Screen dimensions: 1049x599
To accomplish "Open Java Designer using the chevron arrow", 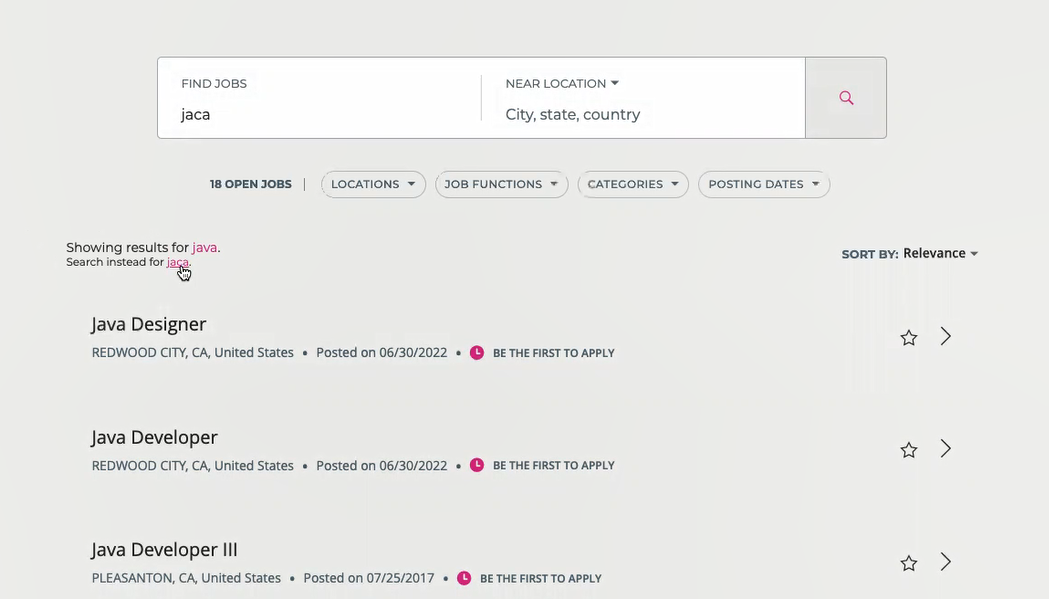I will [x=946, y=337].
